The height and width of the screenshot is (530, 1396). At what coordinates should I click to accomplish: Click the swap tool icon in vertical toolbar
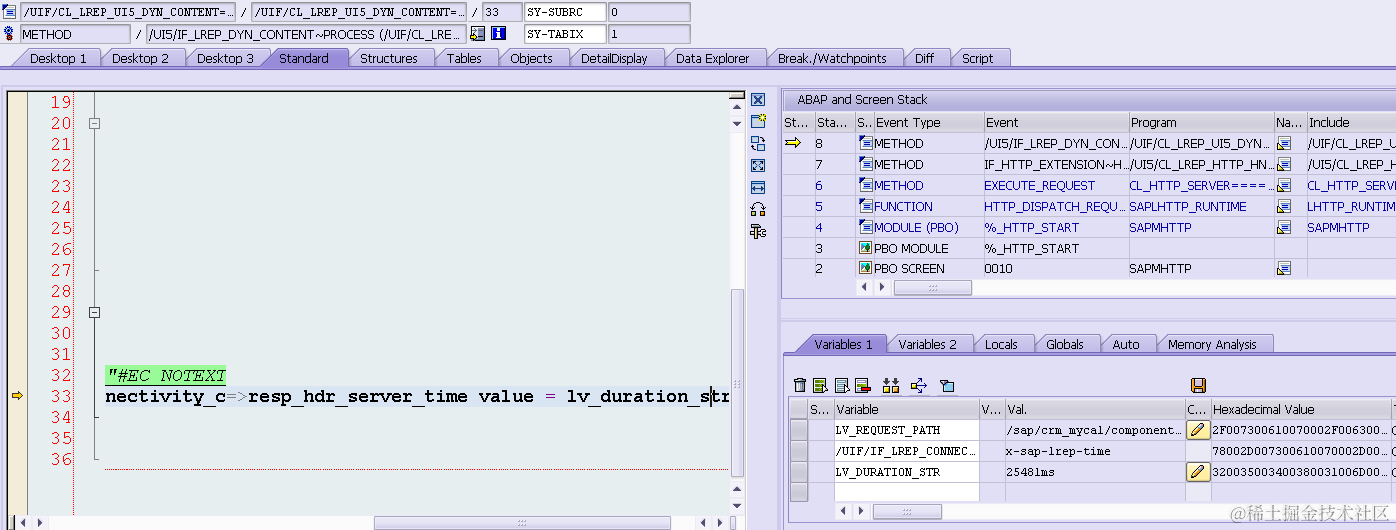pos(758,143)
